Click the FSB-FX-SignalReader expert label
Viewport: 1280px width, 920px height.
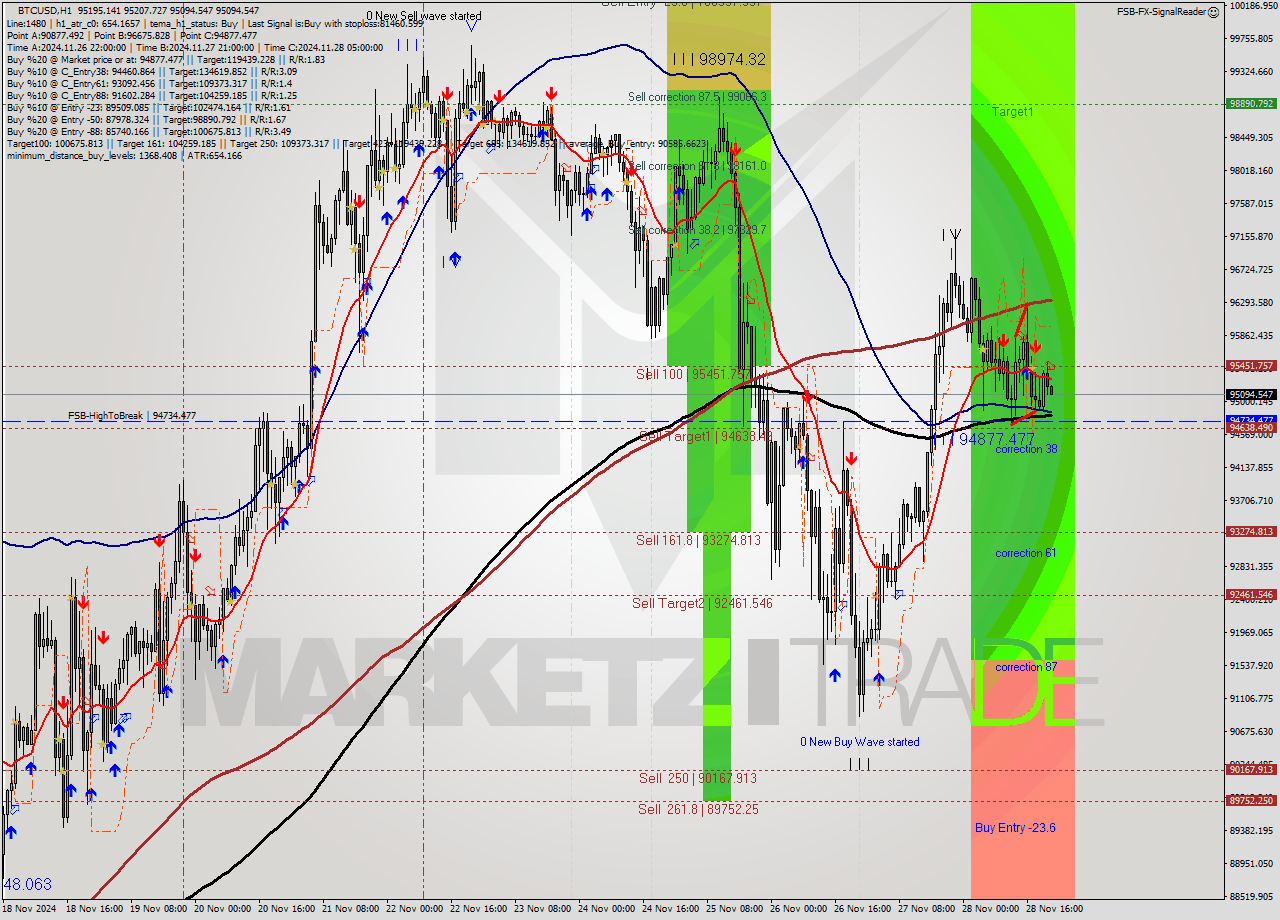point(1161,12)
